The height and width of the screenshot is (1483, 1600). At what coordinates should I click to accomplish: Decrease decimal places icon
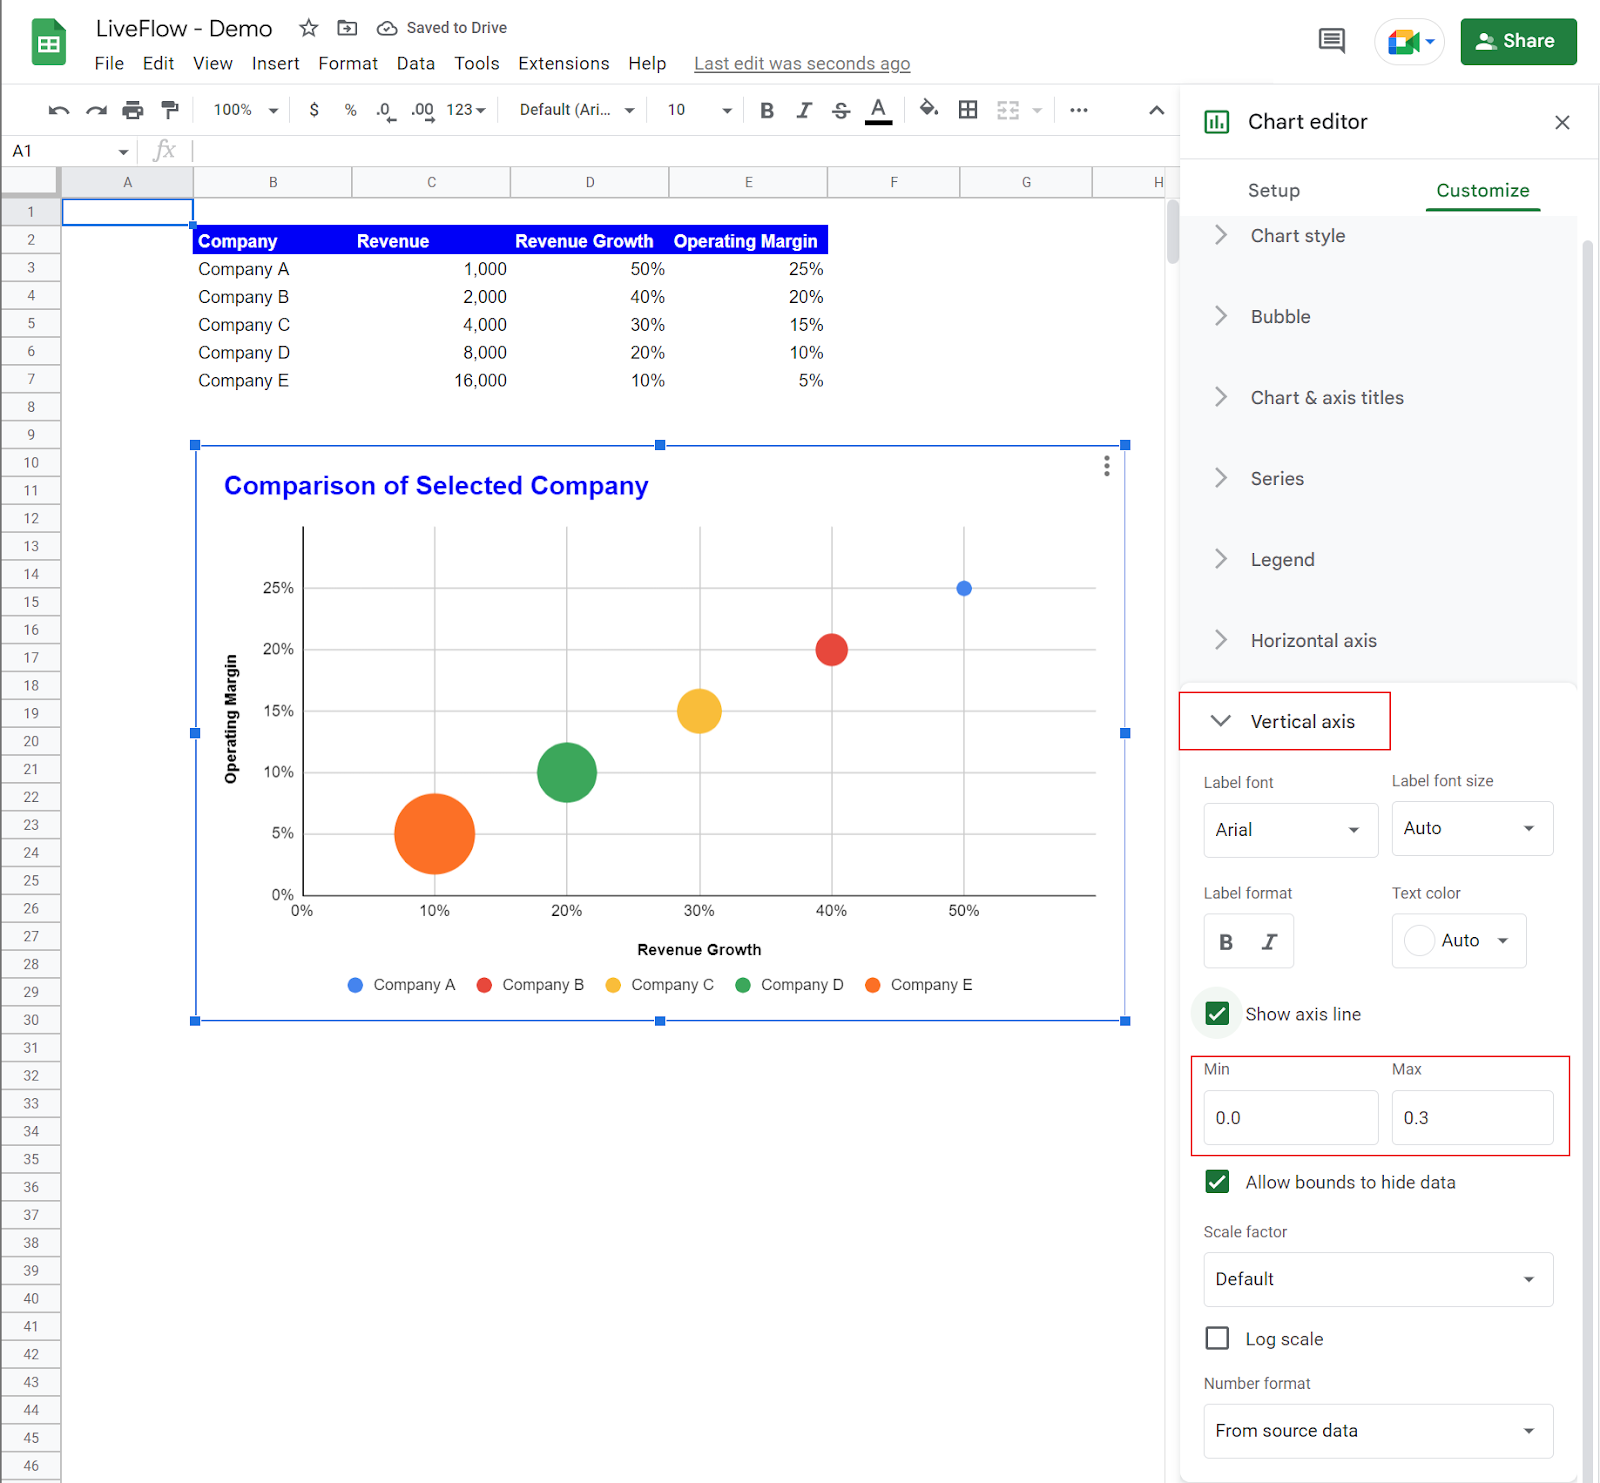click(385, 110)
